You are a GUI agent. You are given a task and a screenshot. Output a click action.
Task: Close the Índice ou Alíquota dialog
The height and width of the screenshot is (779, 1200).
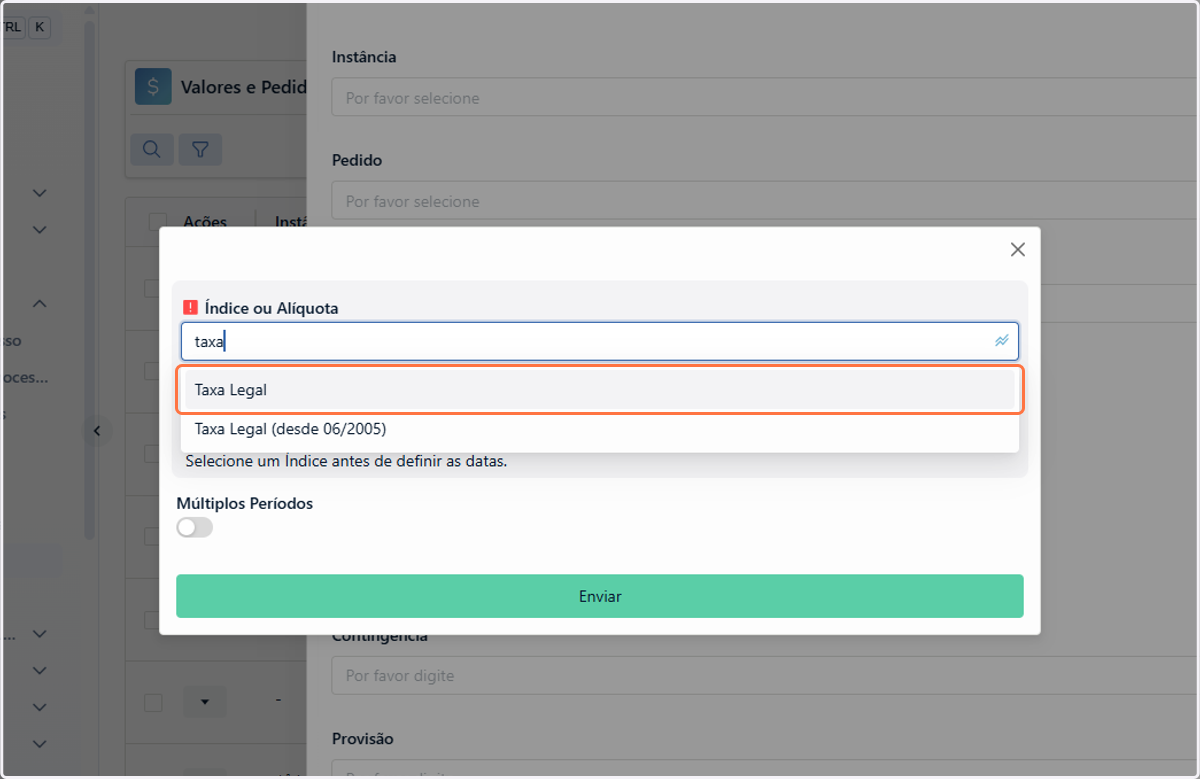pyautogui.click(x=1018, y=249)
